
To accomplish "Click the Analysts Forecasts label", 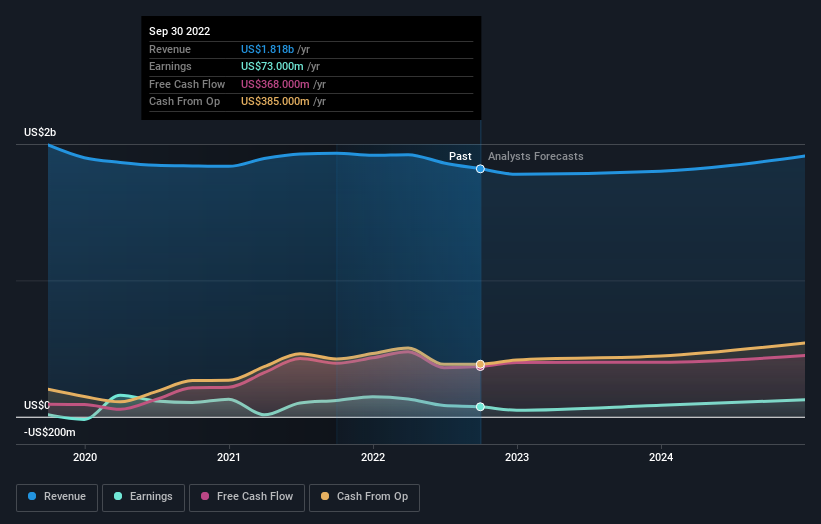I will click(536, 156).
